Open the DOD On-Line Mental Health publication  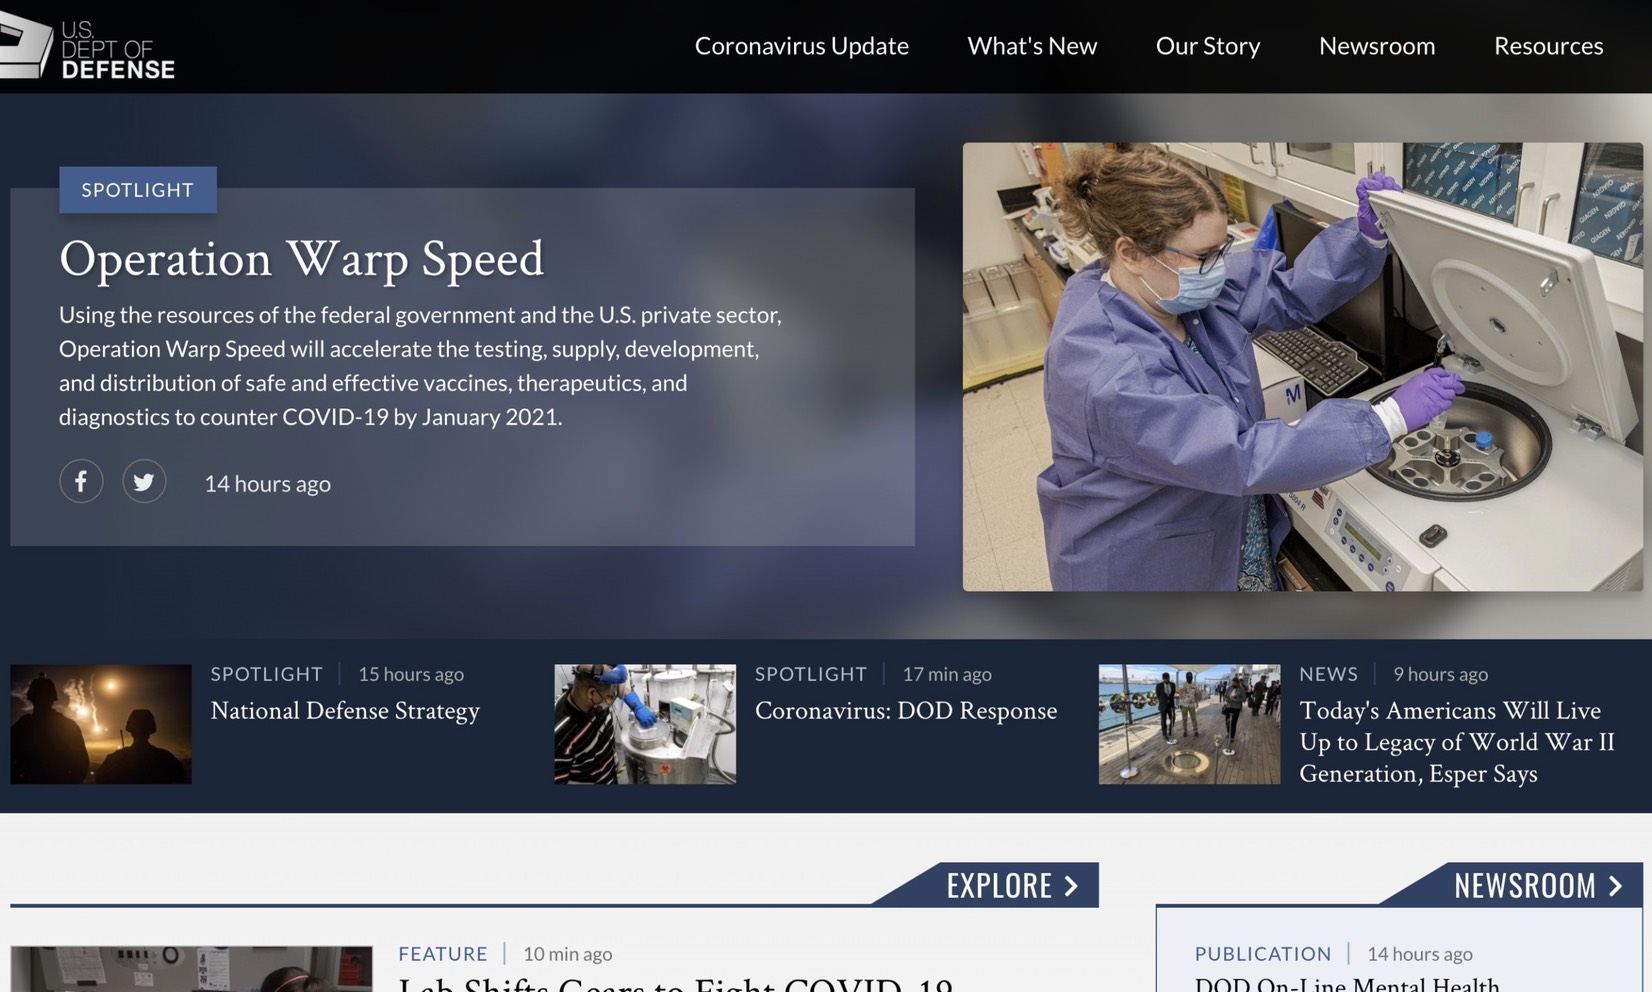[1347, 984]
